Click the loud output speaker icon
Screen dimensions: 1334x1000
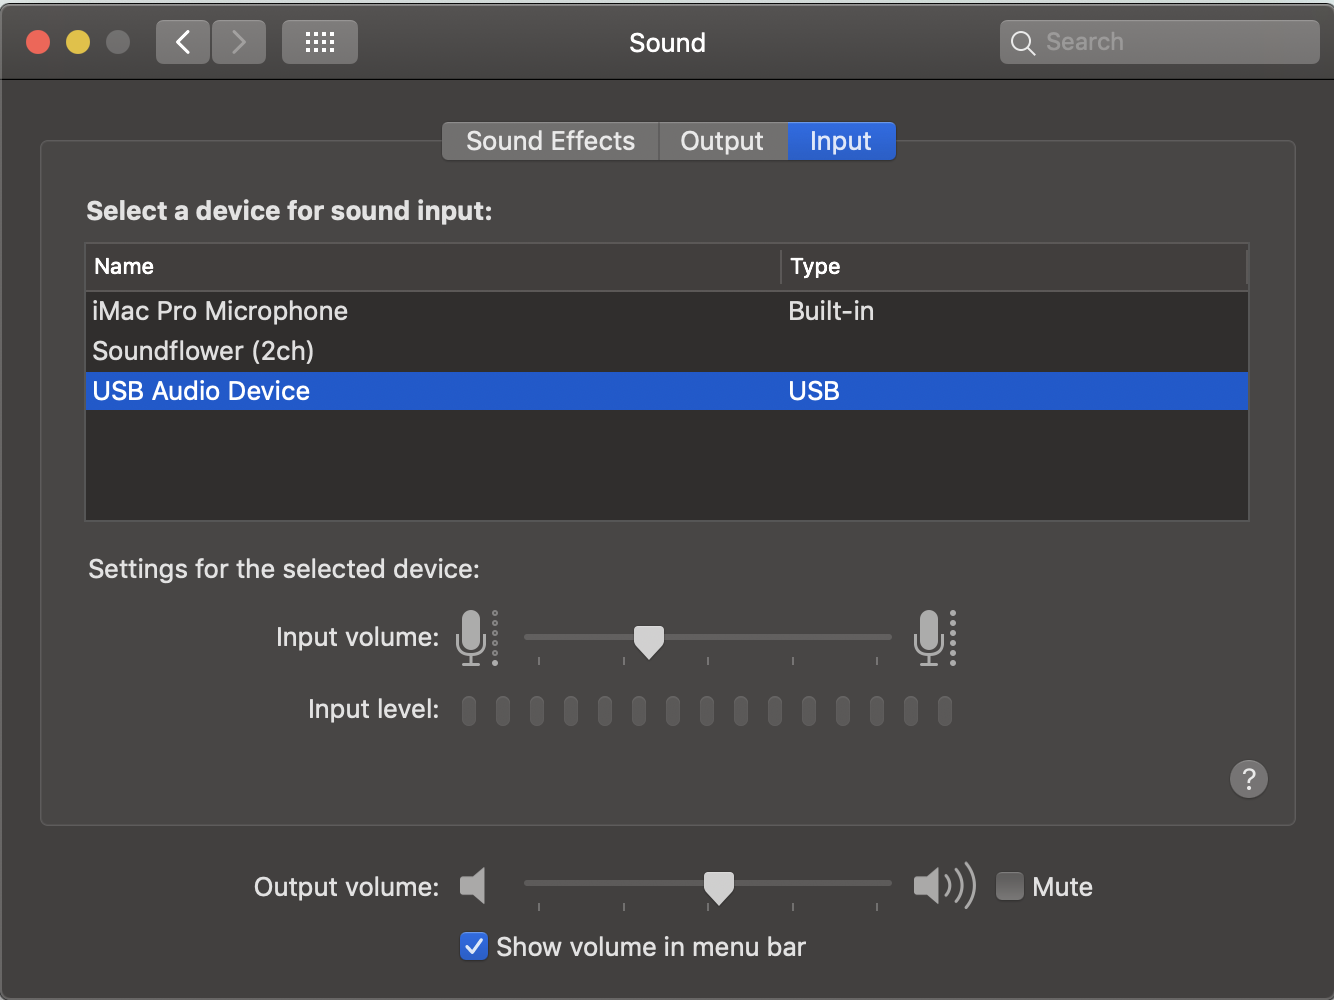pyautogui.click(x=943, y=886)
